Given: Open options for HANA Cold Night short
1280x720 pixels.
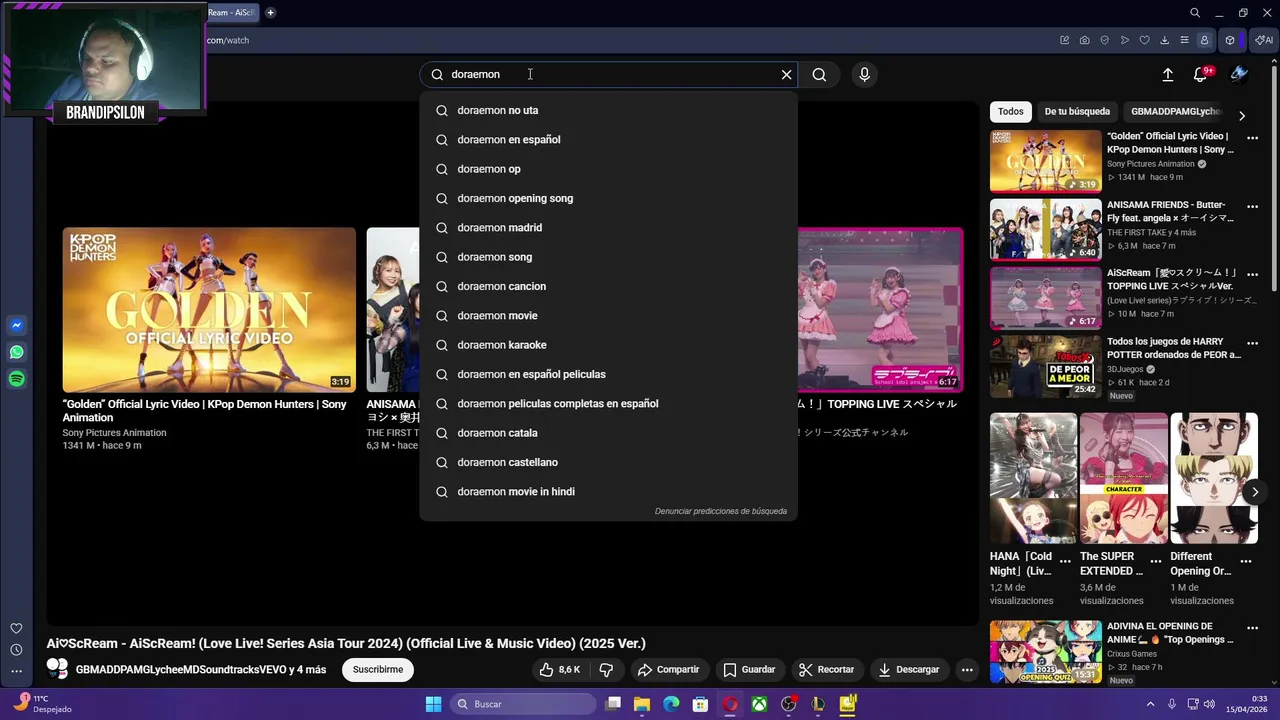Looking at the screenshot, I should point(1065,561).
